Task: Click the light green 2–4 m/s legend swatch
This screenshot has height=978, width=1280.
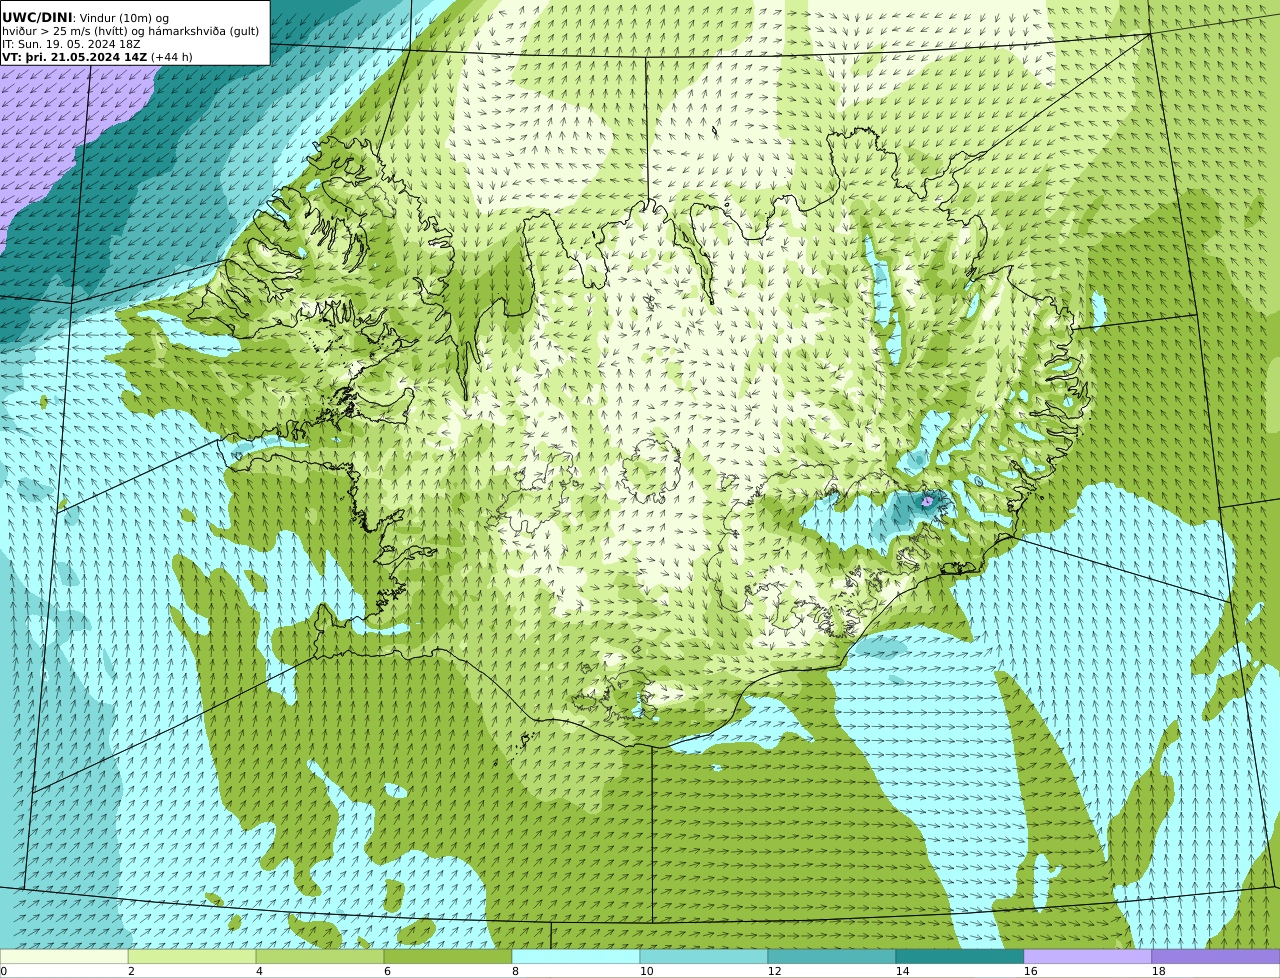Action: (x=192, y=956)
